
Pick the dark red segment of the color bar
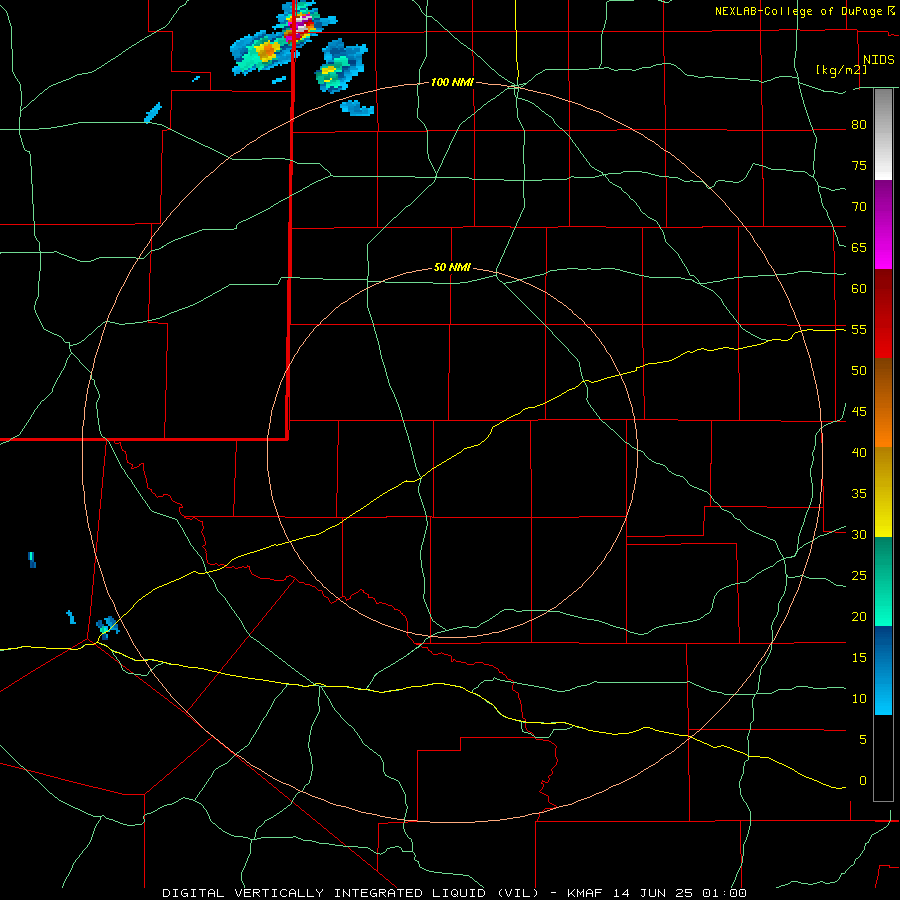pyautogui.click(x=883, y=314)
